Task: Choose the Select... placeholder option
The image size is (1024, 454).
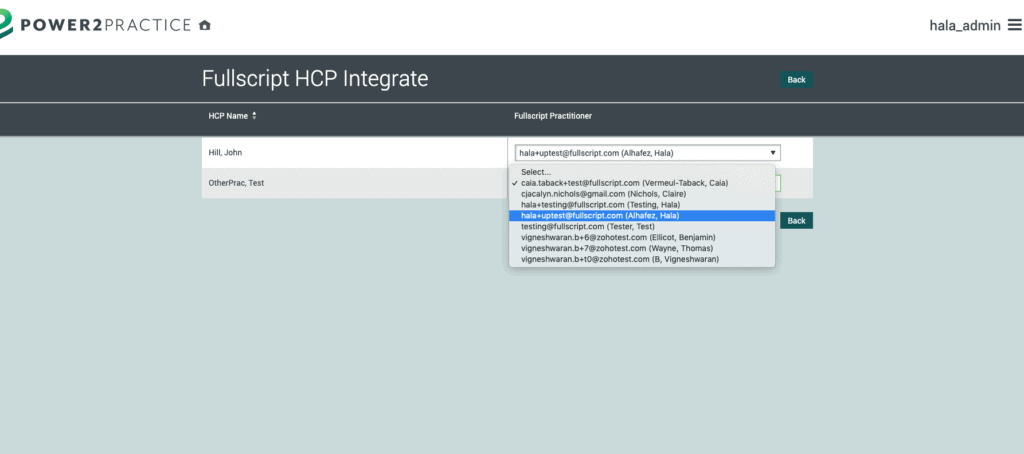Action: point(642,172)
